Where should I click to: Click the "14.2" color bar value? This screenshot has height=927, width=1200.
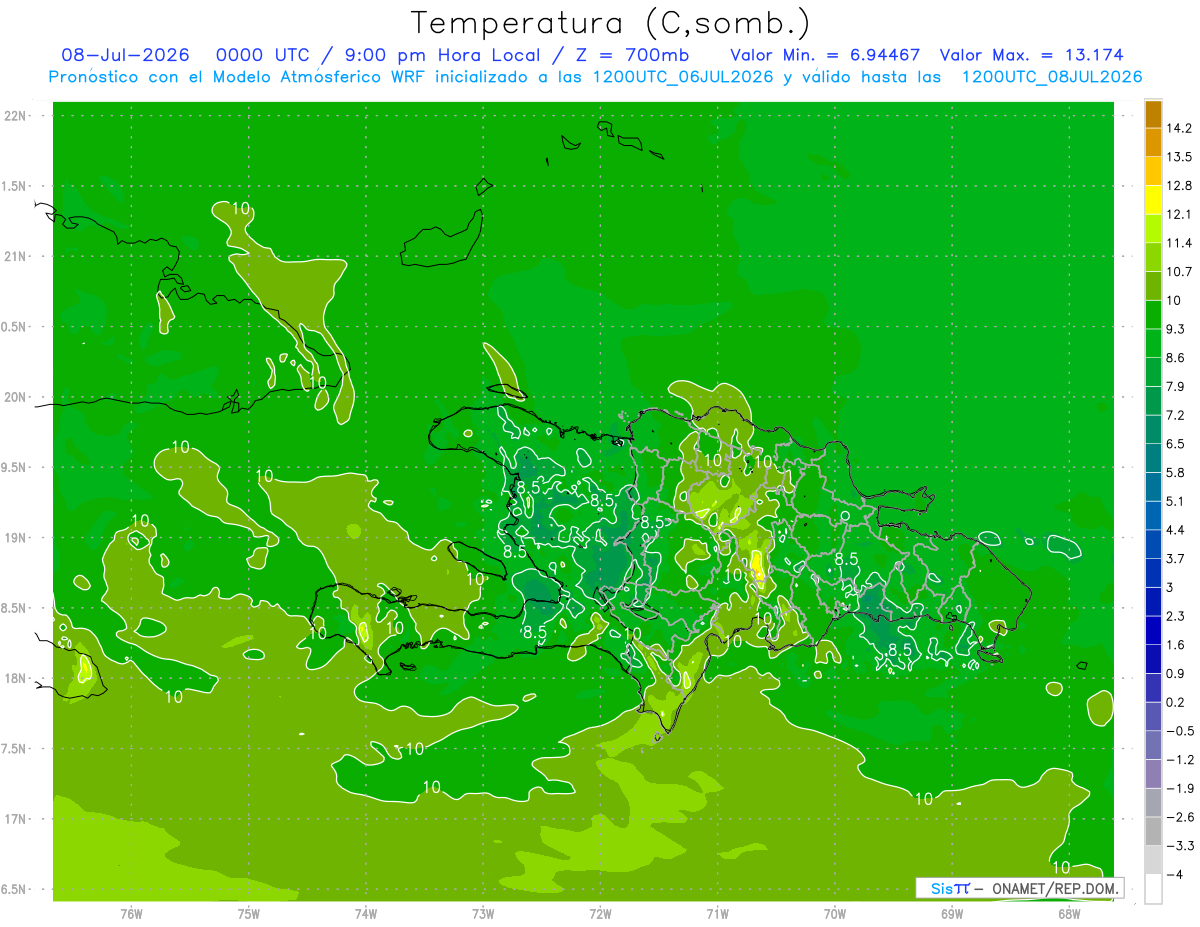(1180, 128)
